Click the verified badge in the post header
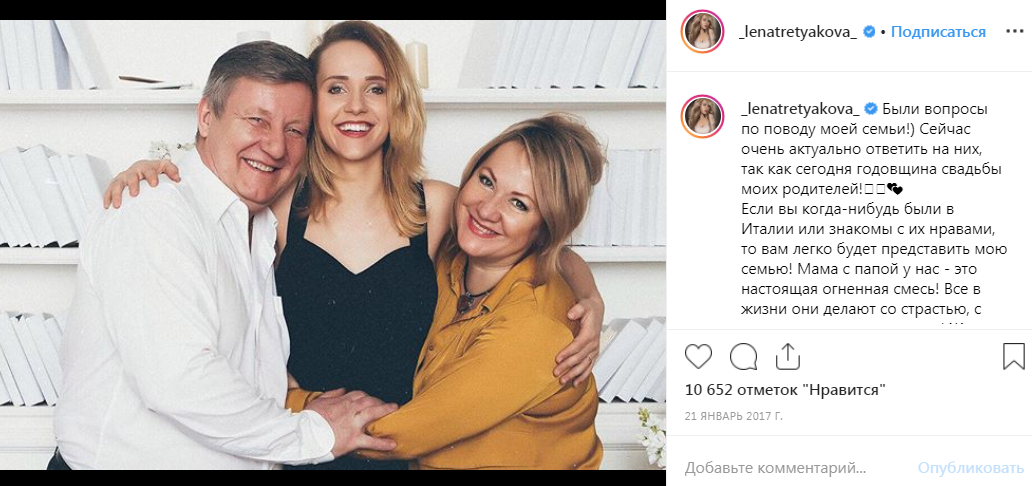1032x486 pixels. [870, 32]
